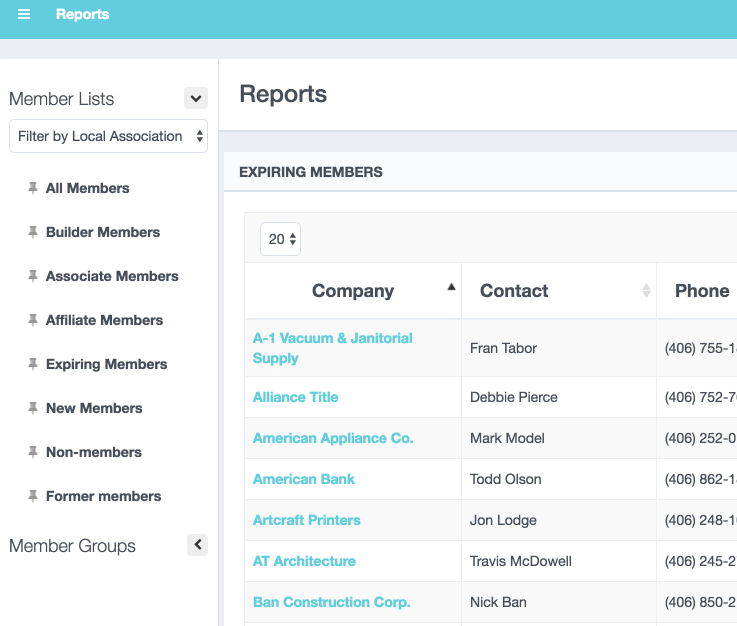Screen dimensions: 737x626
Task: Open the Non-members list
Action: point(94,452)
